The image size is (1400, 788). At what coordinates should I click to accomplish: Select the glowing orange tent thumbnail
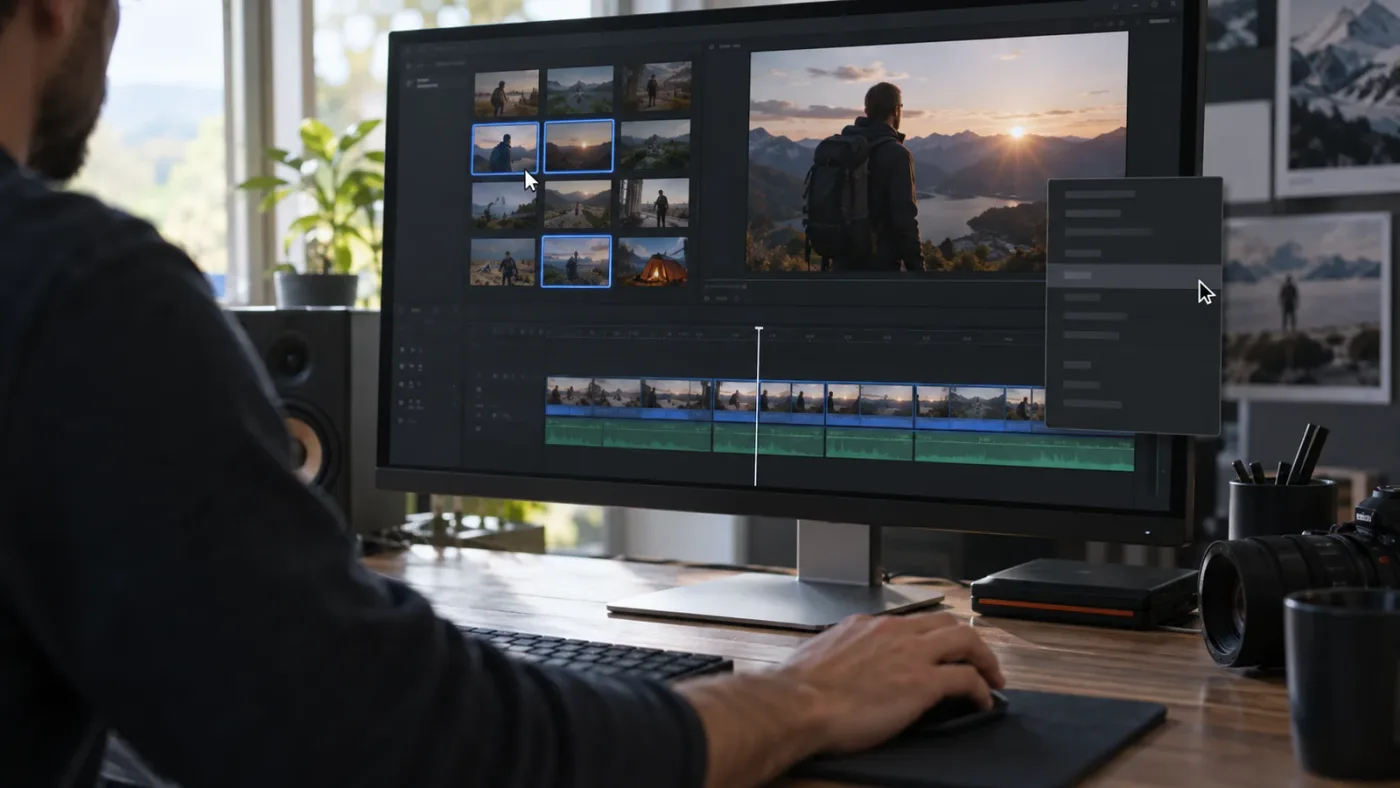click(x=652, y=261)
